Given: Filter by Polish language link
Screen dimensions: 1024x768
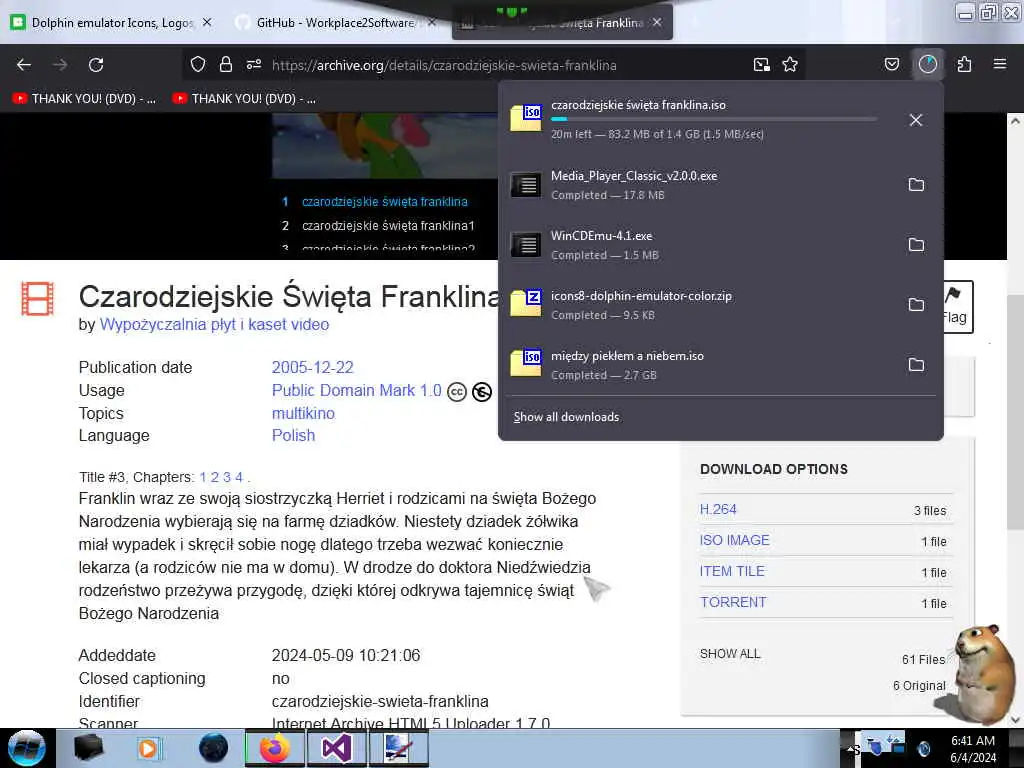Looking at the screenshot, I should (293, 435).
